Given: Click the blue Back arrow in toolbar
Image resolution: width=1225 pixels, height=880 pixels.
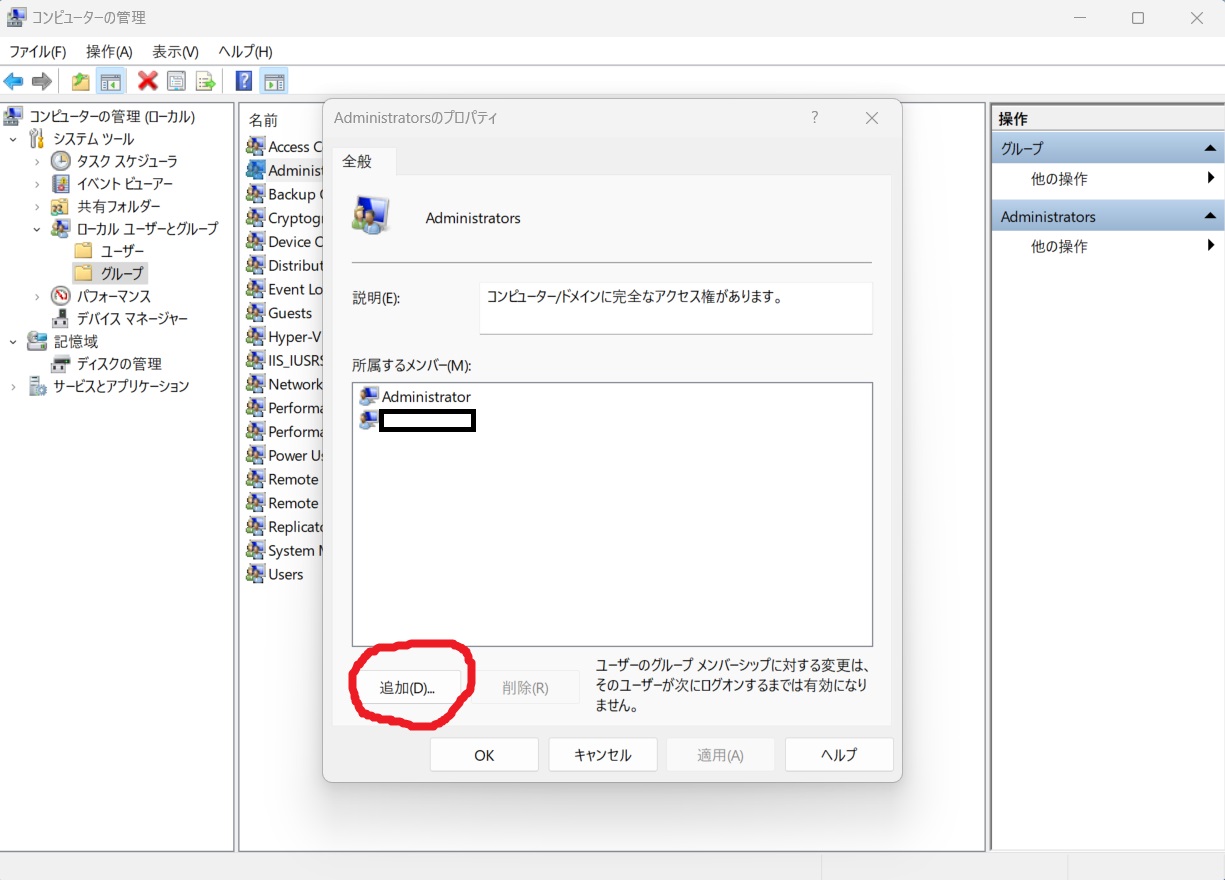Looking at the screenshot, I should tap(14, 82).
